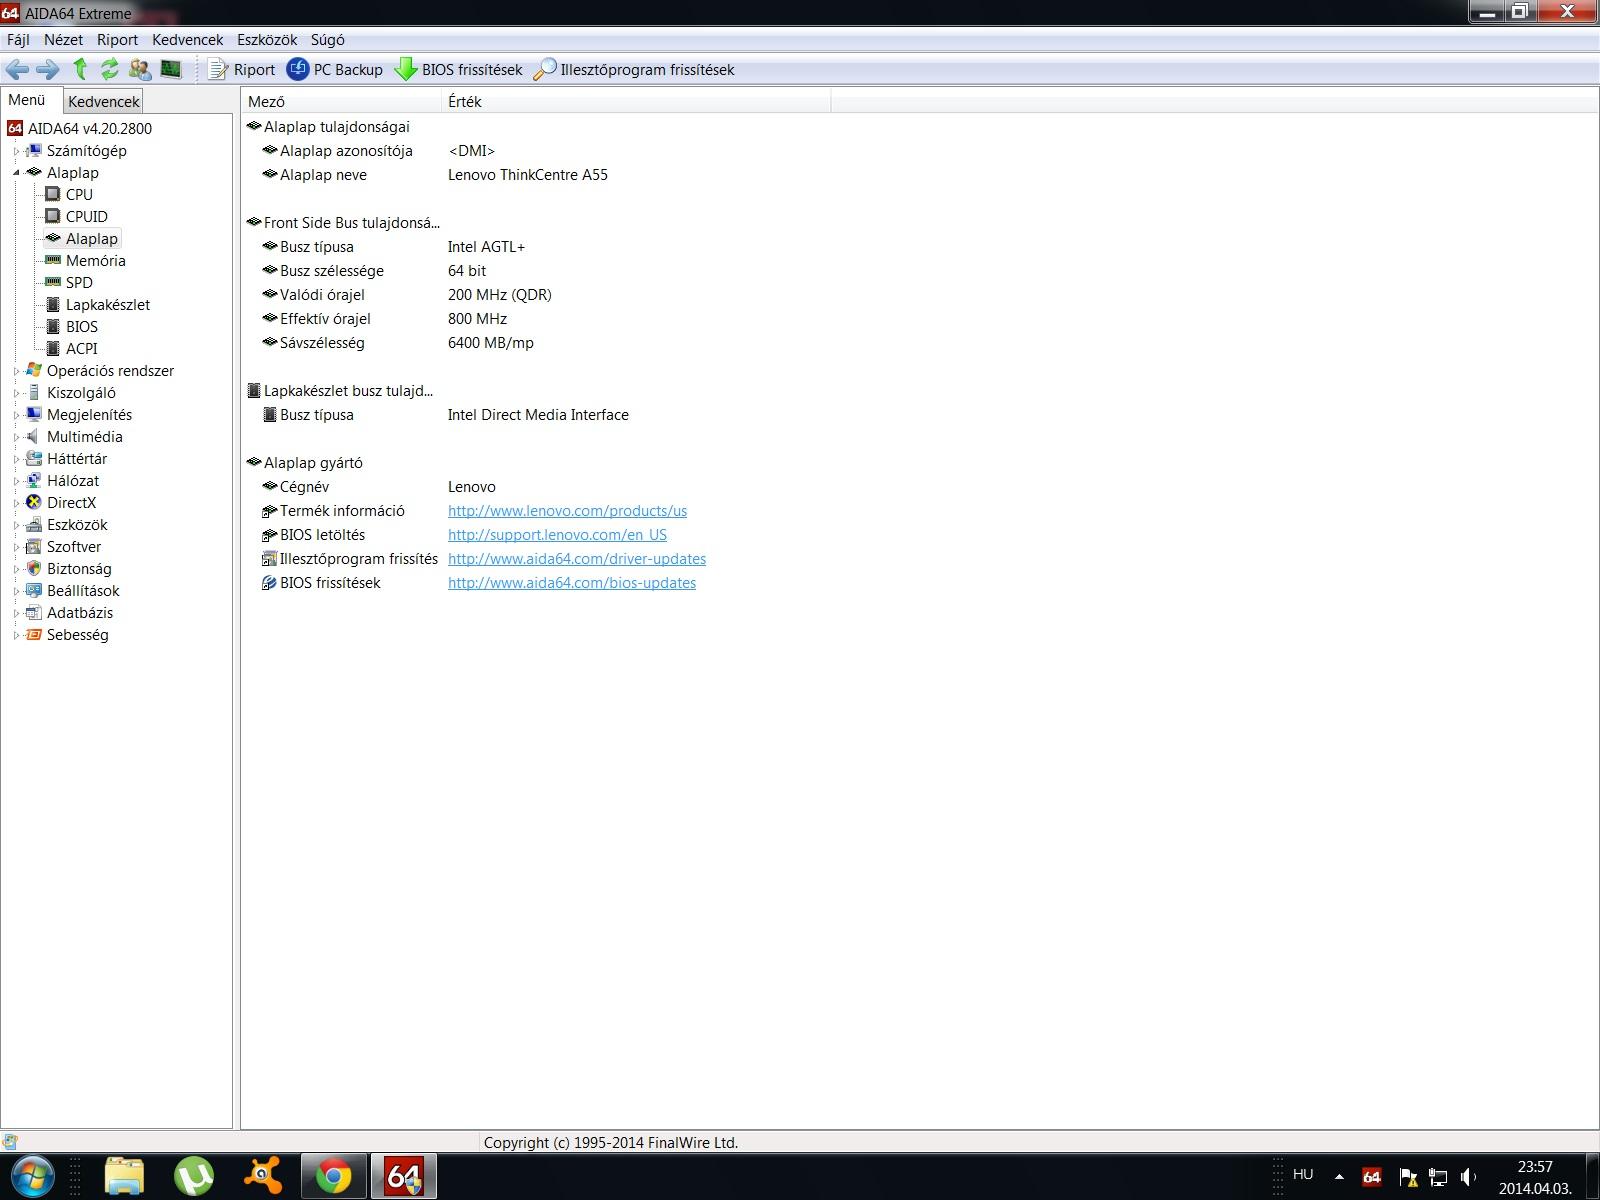1600x1200 pixels.
Task: Select the Lapkakészlet tree item icon
Action: pos(53,304)
